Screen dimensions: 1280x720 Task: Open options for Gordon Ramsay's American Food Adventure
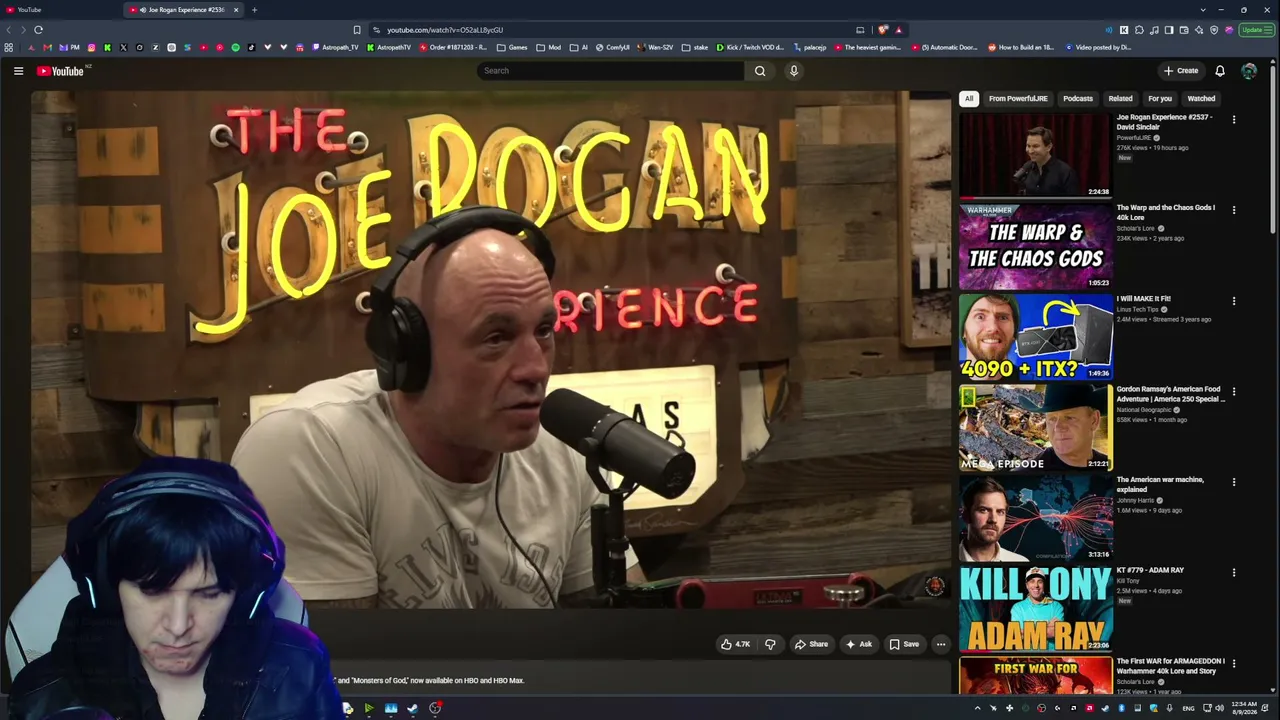click(1234, 391)
